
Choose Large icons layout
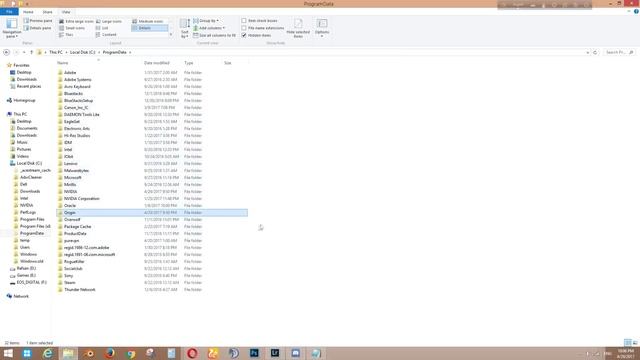pos(109,21)
